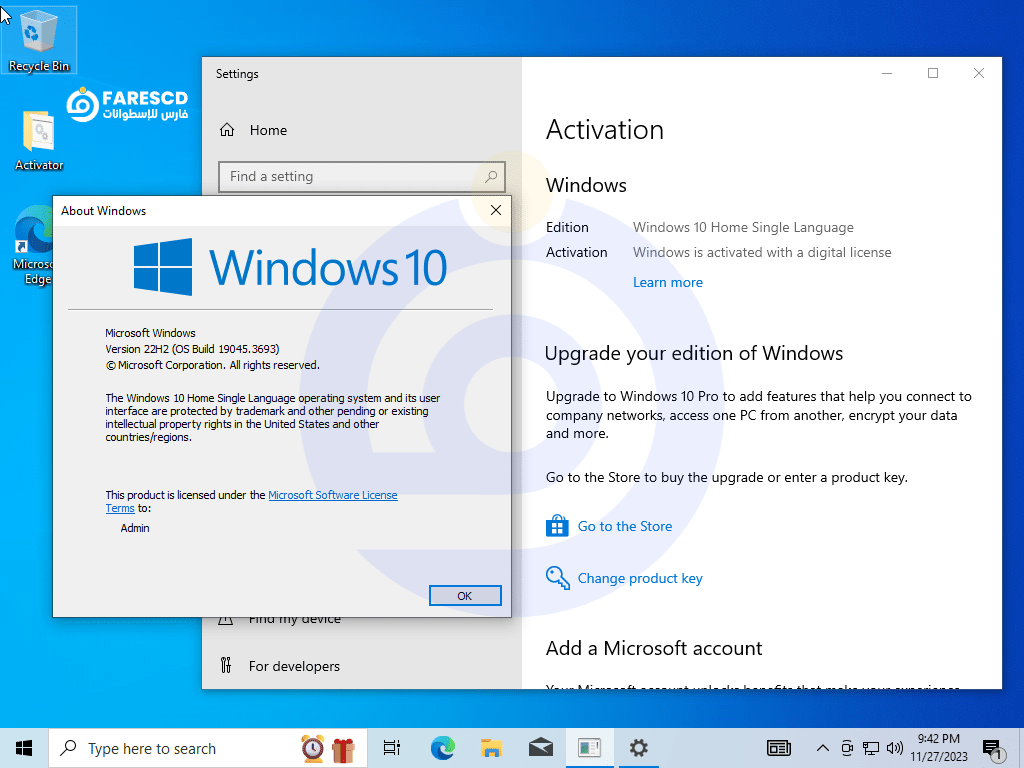Open Task View from taskbar

pyautogui.click(x=392, y=748)
